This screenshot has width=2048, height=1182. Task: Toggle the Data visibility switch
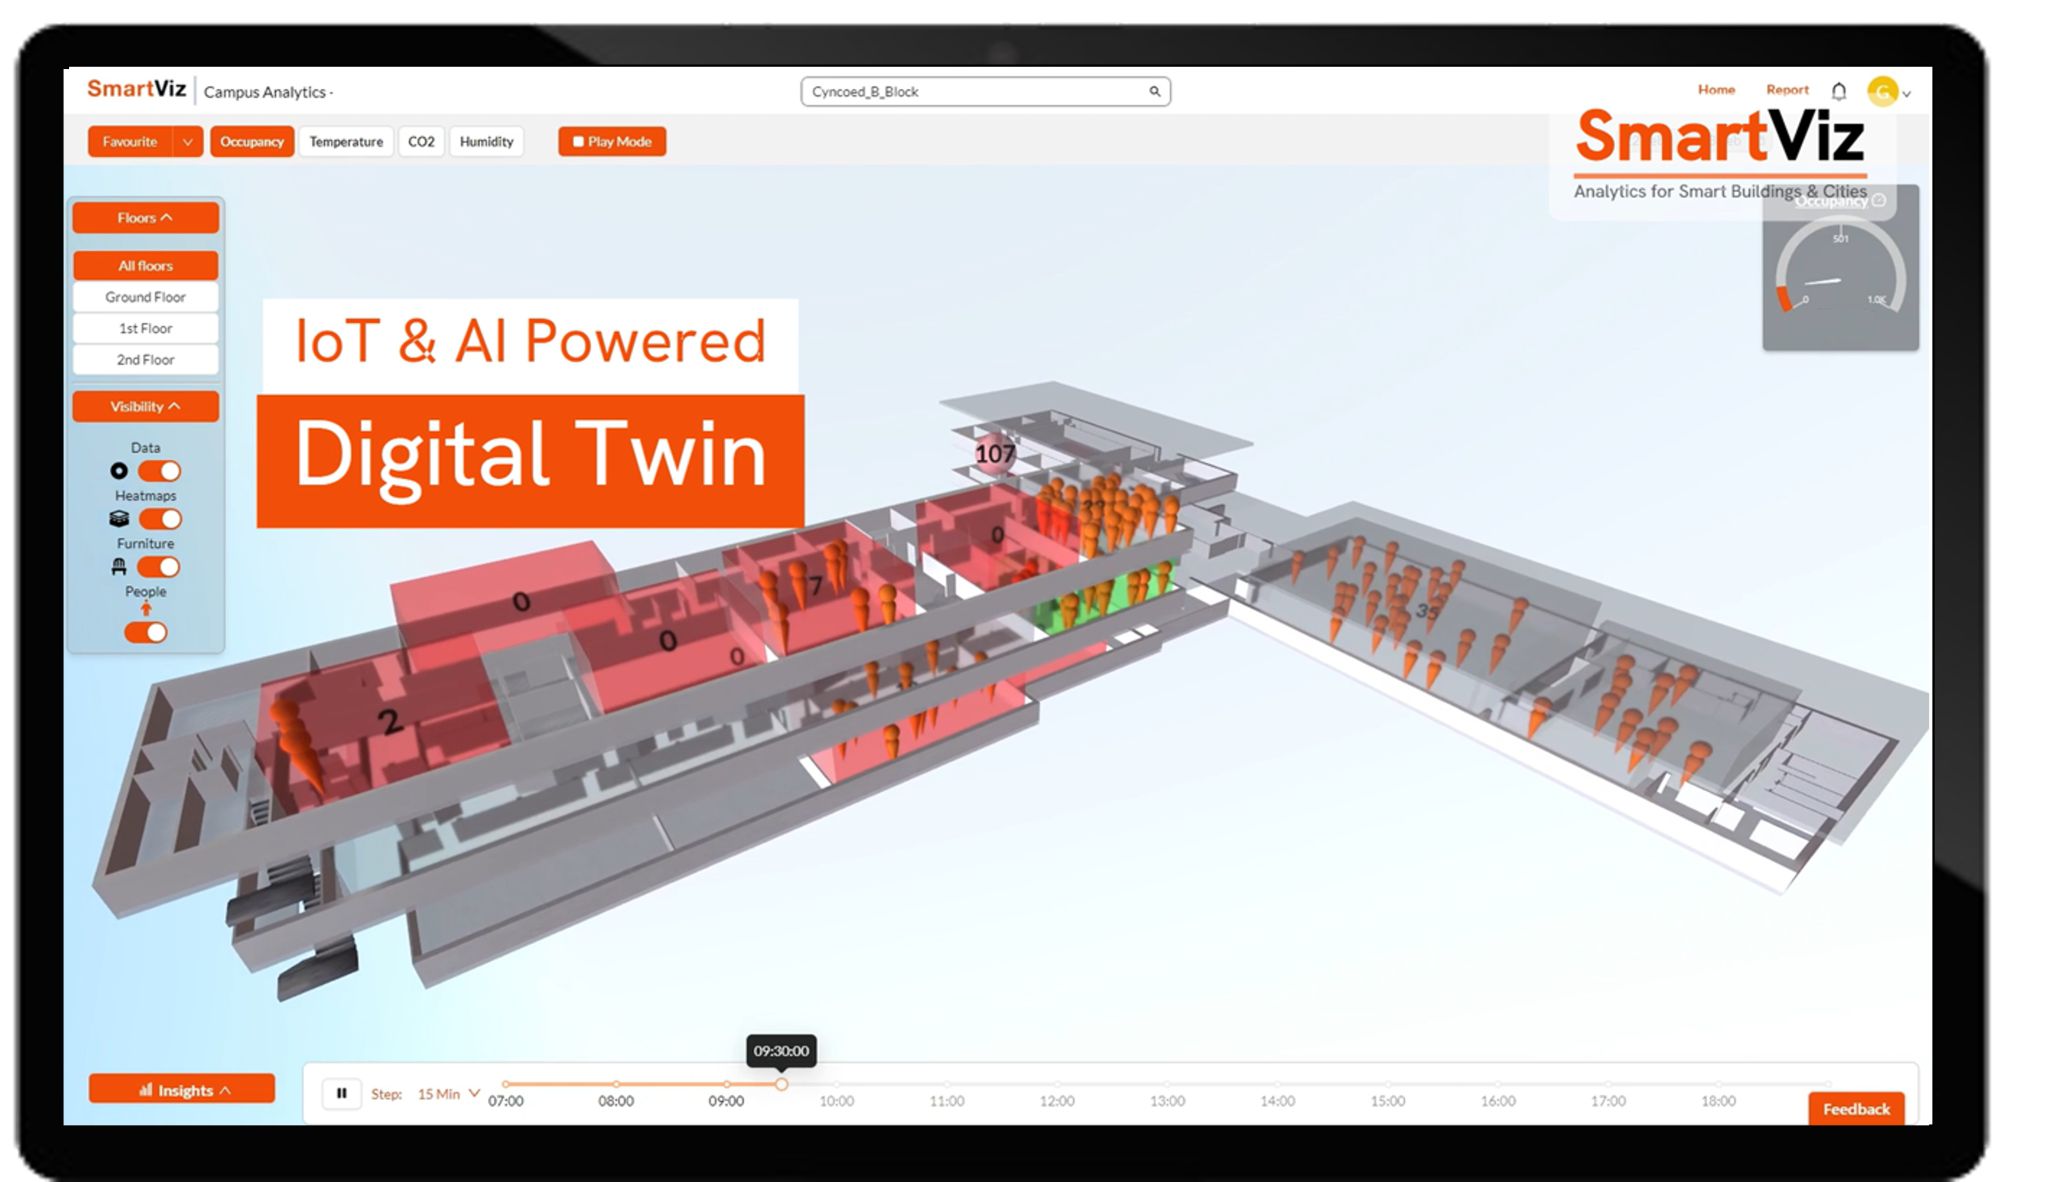(x=158, y=470)
